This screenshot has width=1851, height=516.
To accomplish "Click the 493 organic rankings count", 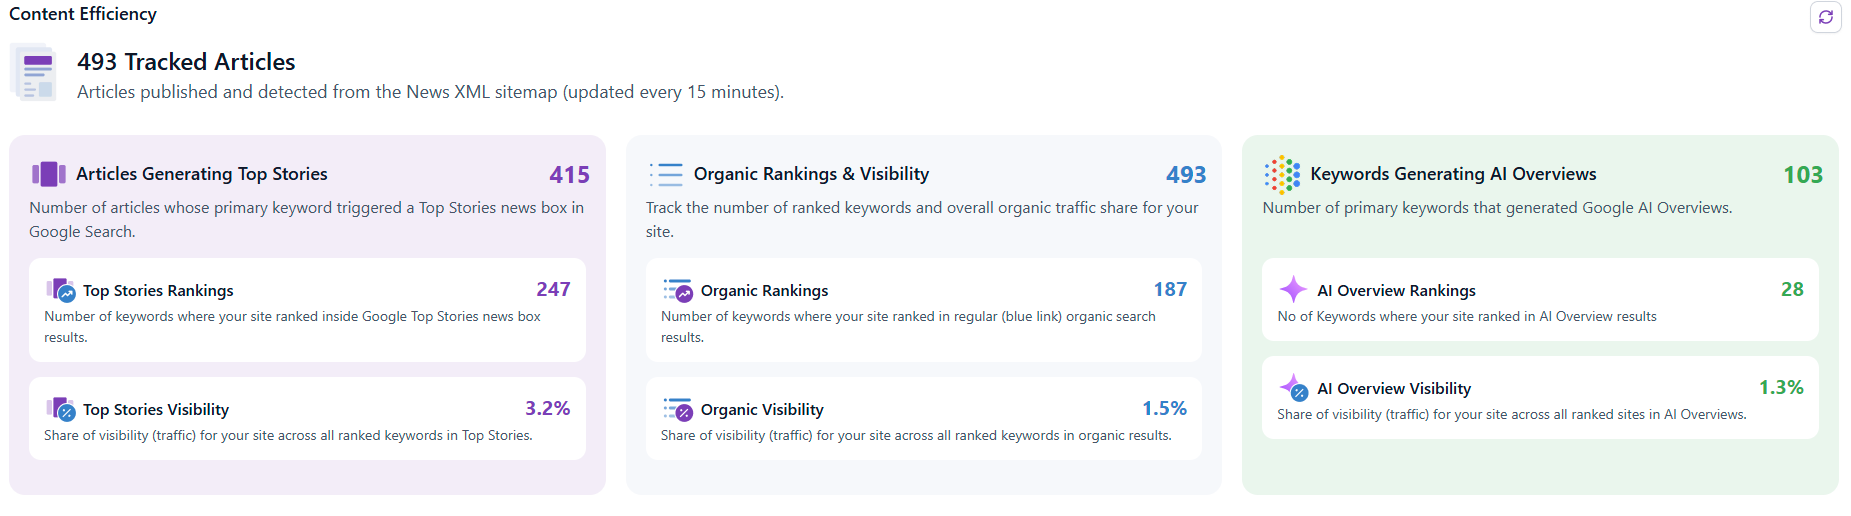I will pos(1186,175).
